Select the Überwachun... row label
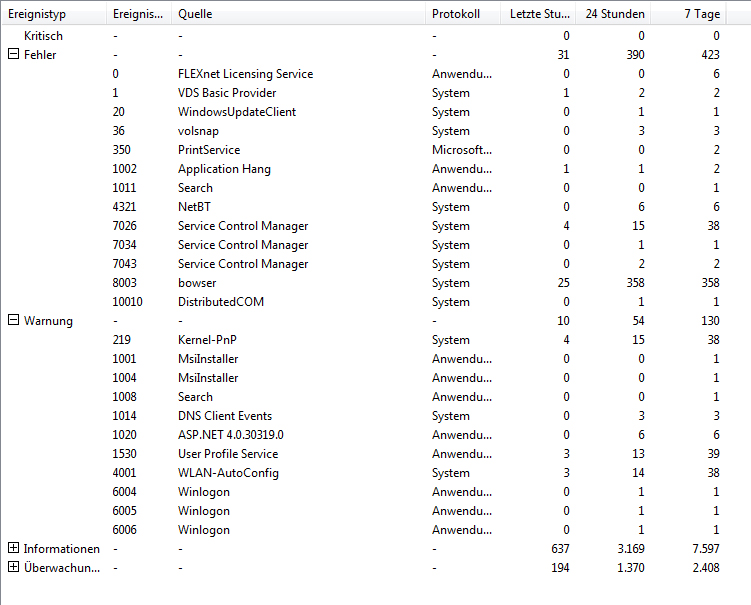 click(x=62, y=568)
